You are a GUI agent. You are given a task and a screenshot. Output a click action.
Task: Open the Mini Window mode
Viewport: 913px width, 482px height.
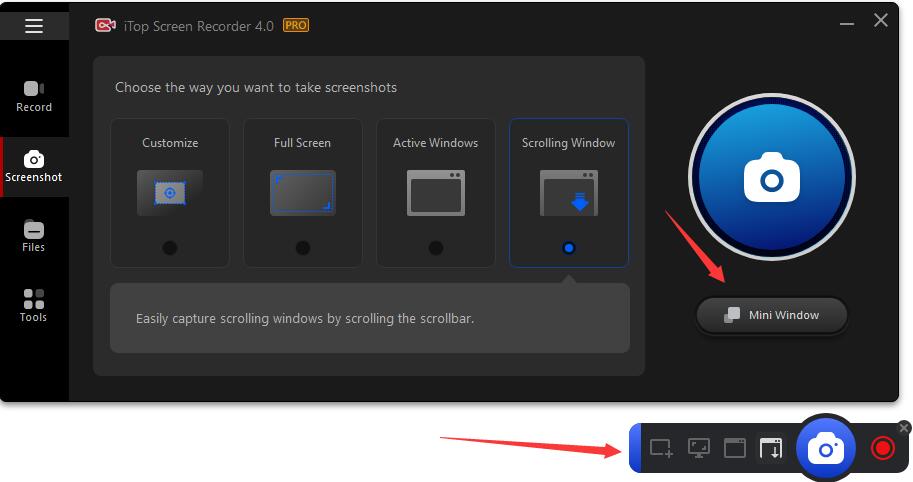coord(772,315)
